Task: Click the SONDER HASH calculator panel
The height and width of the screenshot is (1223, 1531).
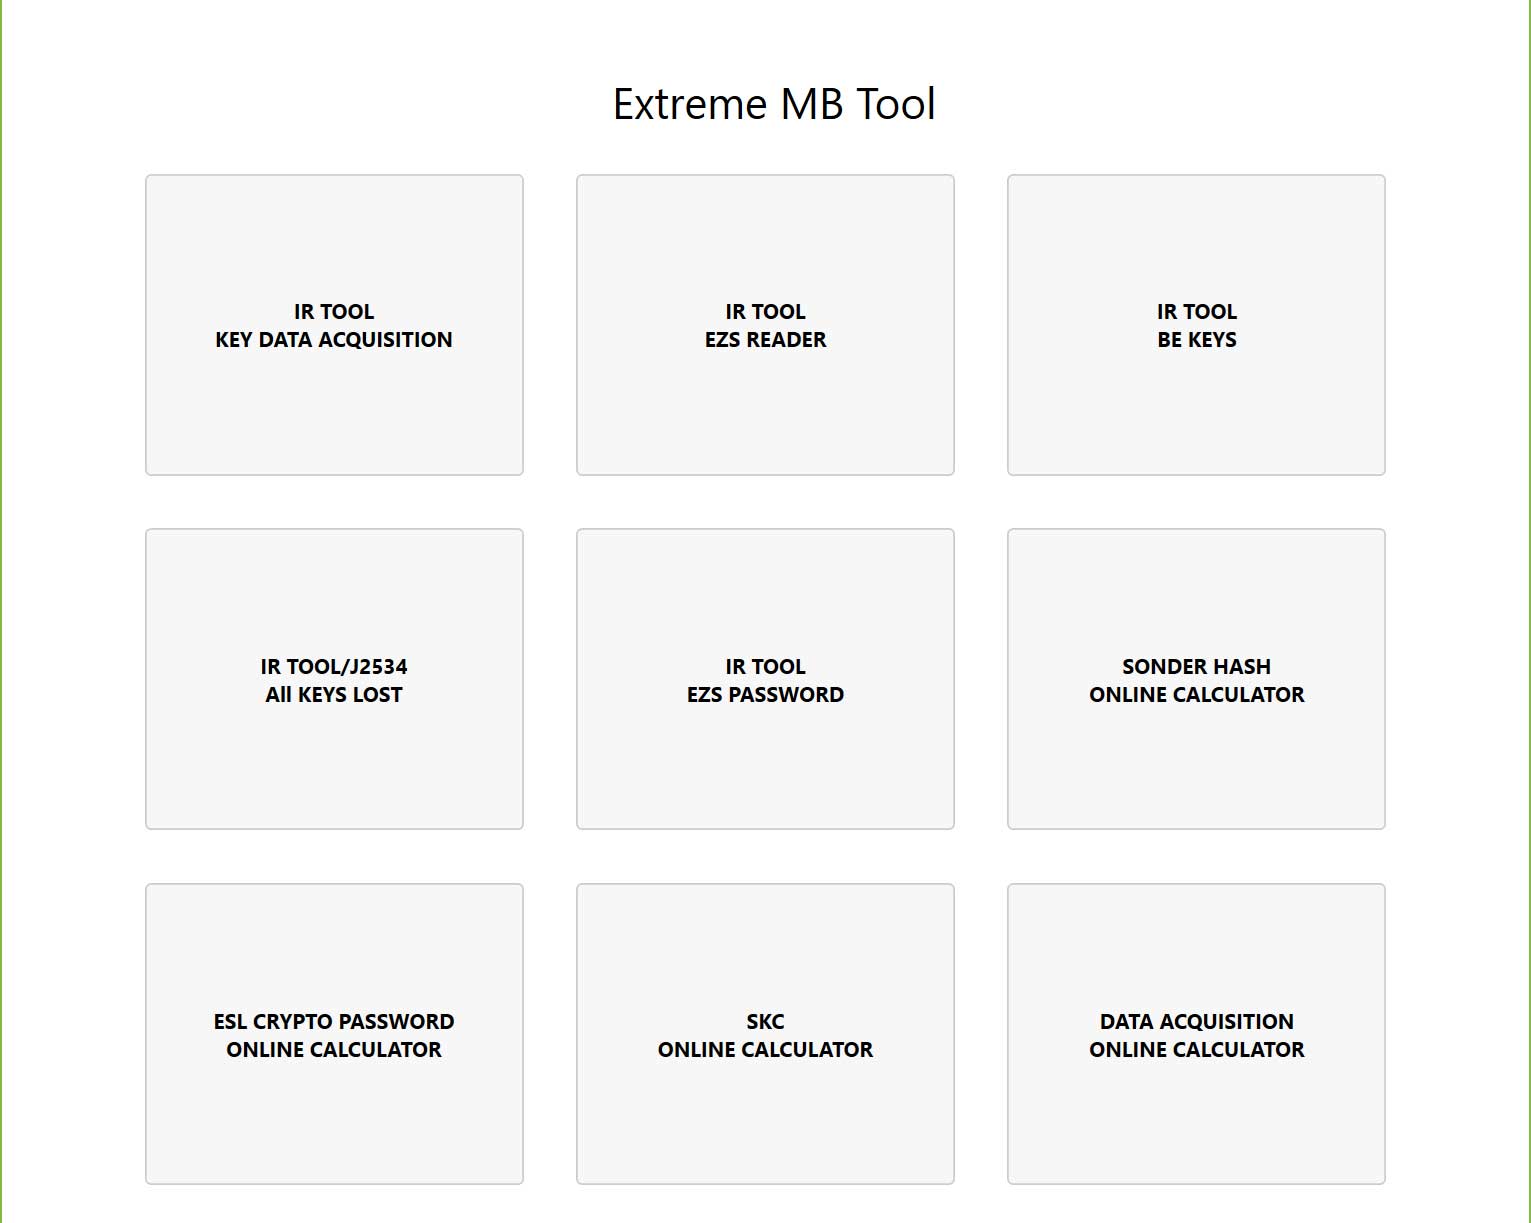Action: click(1196, 679)
